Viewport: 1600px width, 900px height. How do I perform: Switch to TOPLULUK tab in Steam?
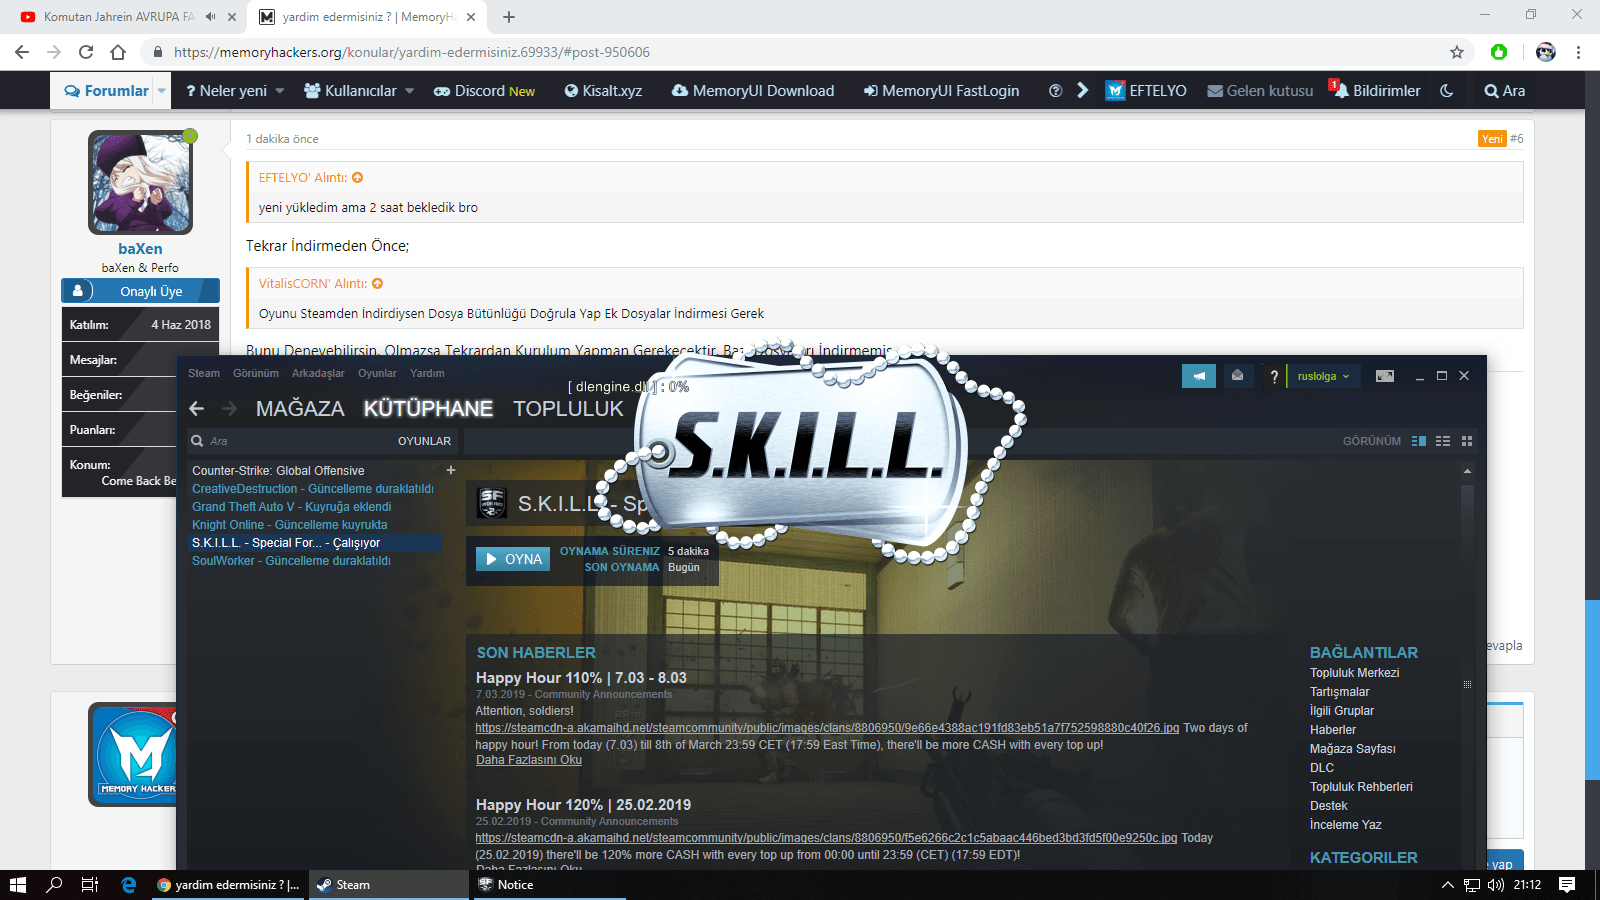(x=568, y=408)
